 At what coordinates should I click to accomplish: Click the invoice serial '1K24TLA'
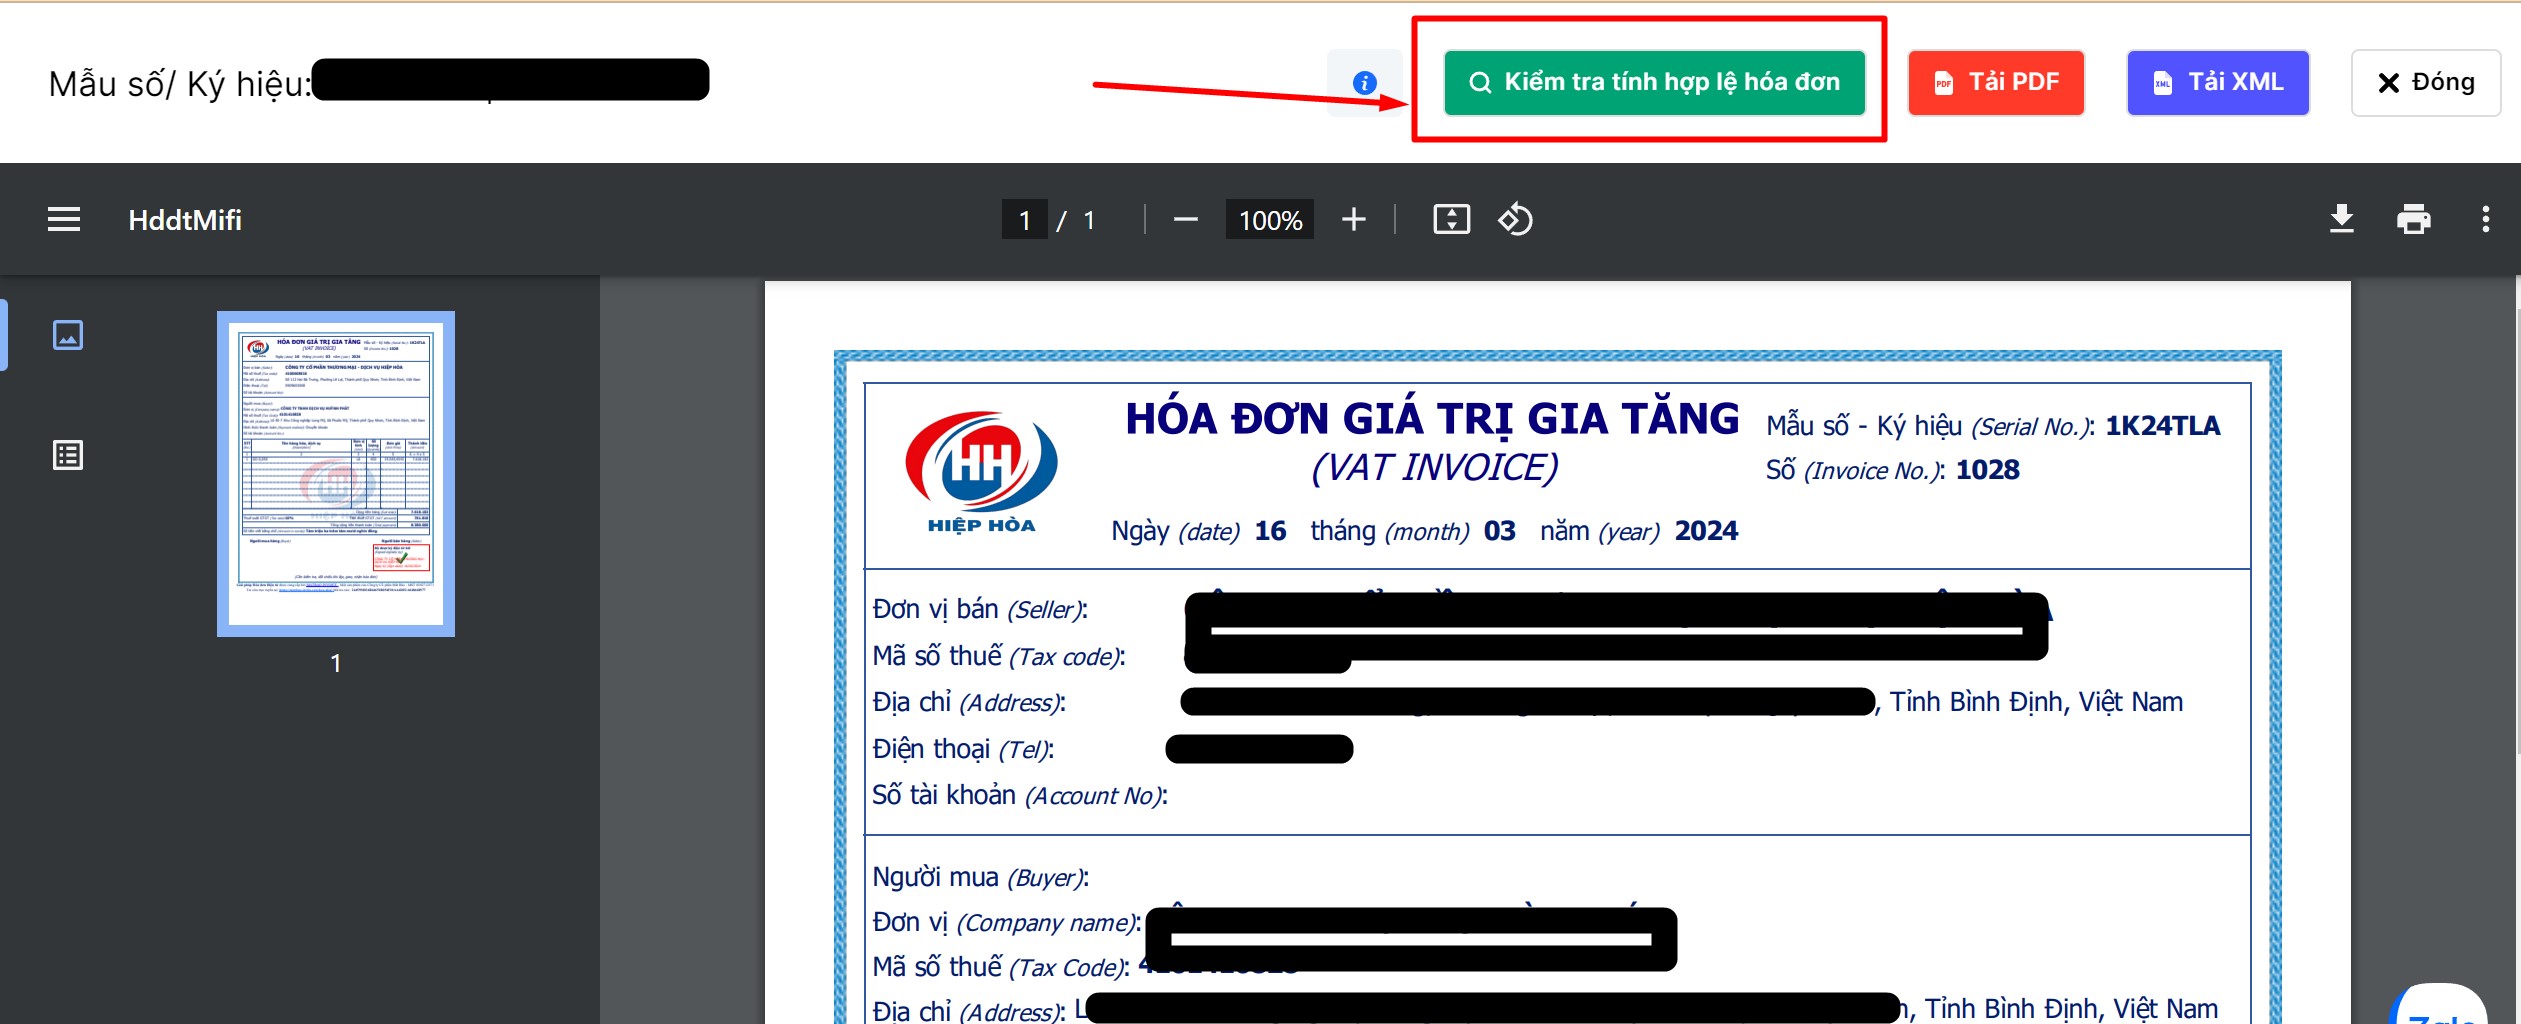(x=2163, y=426)
